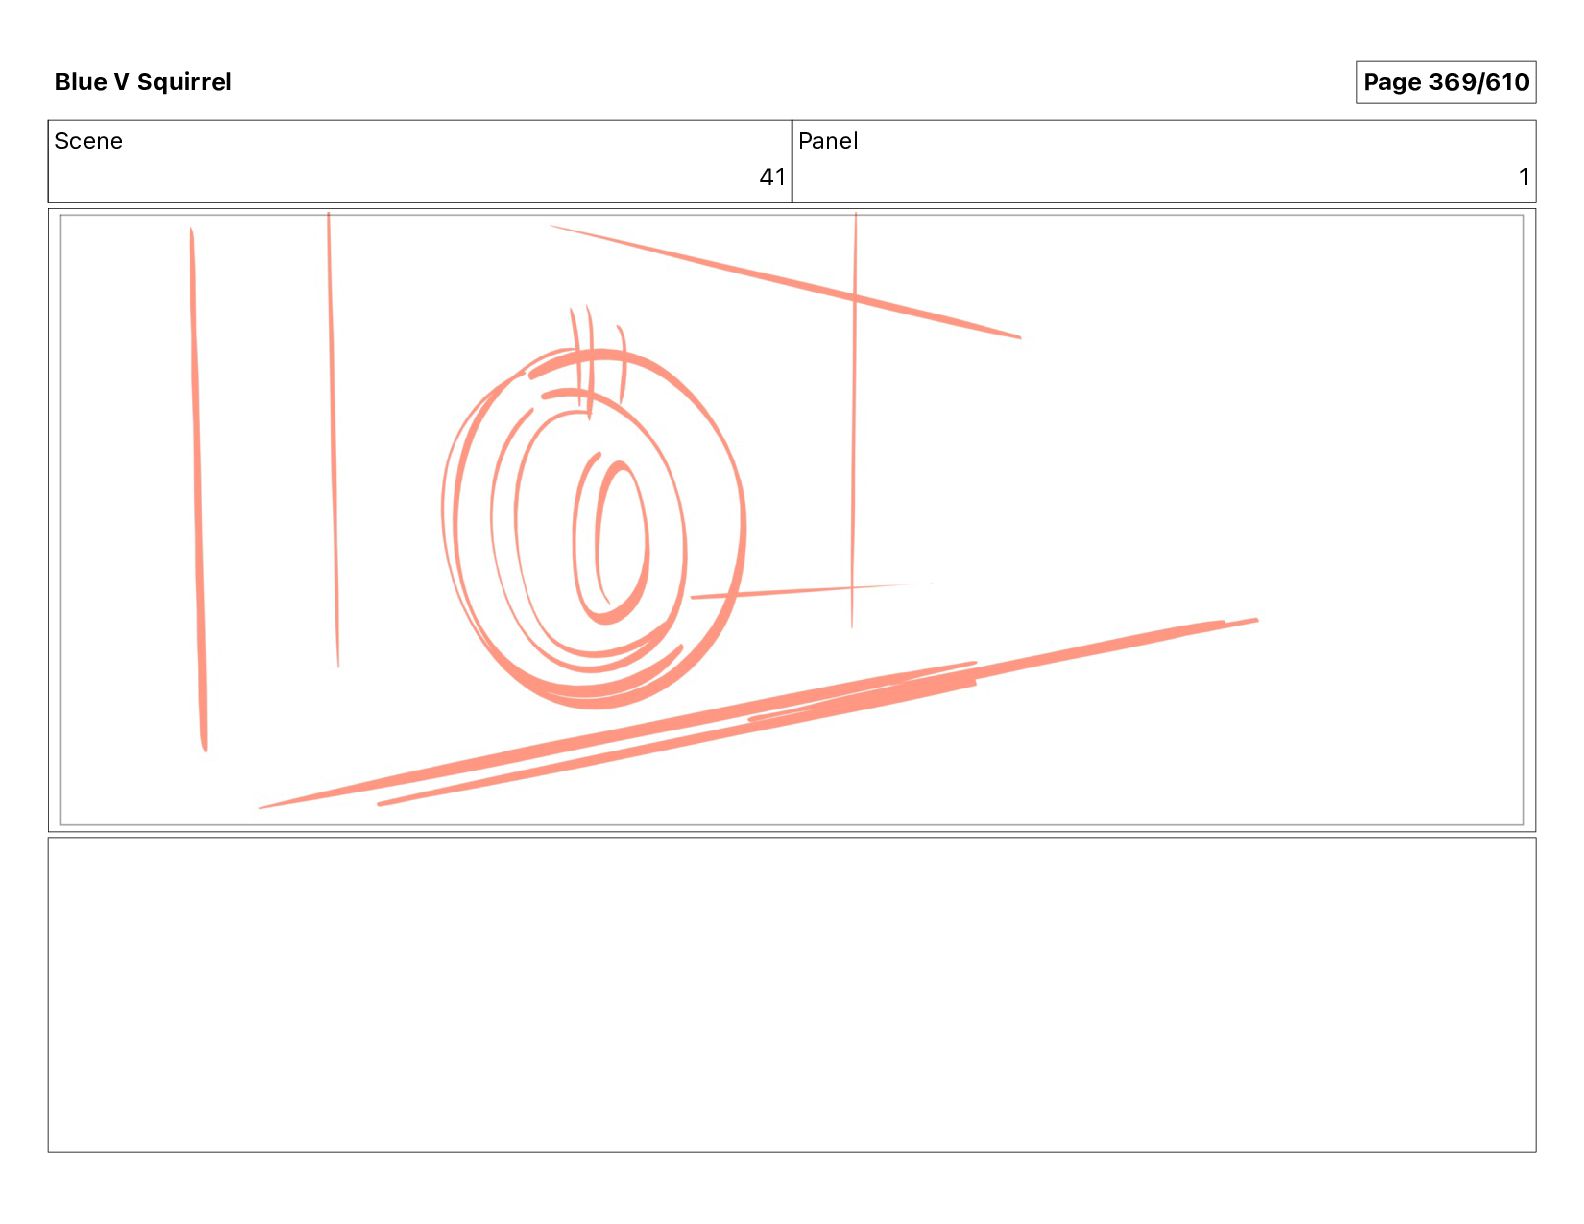This screenshot has height=1224, width=1584.
Task: Click the empty notes box below the sketch
Action: [x=792, y=995]
